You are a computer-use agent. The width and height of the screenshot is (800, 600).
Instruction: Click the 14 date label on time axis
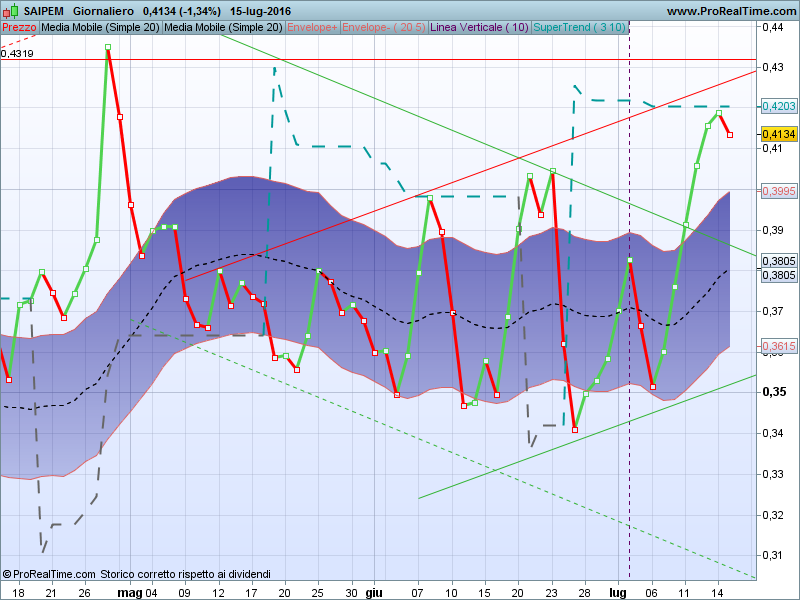pos(717,593)
